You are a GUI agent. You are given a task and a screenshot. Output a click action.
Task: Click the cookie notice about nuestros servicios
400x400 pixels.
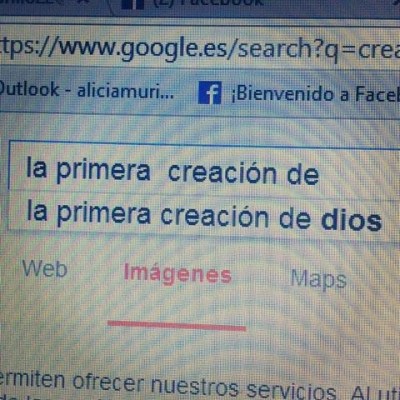coord(200,386)
